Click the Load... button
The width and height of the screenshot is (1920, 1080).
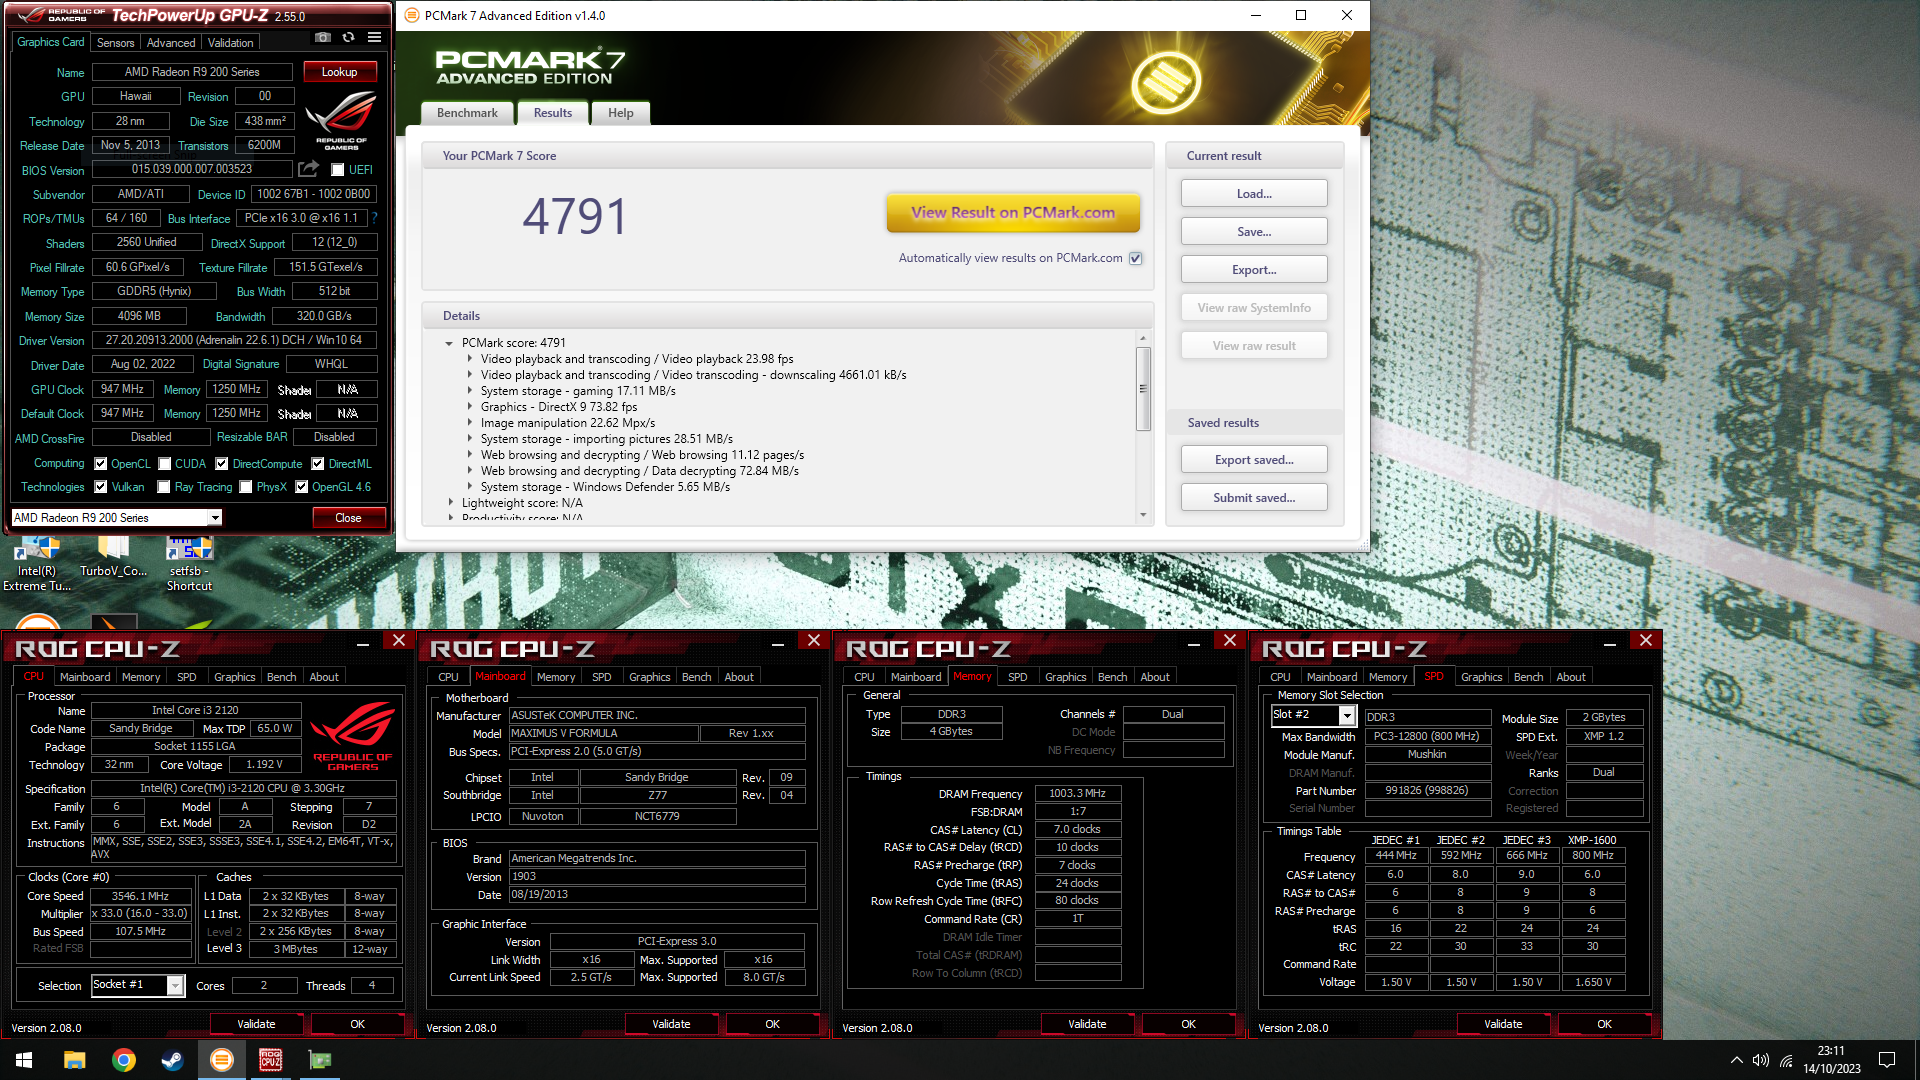1254,194
